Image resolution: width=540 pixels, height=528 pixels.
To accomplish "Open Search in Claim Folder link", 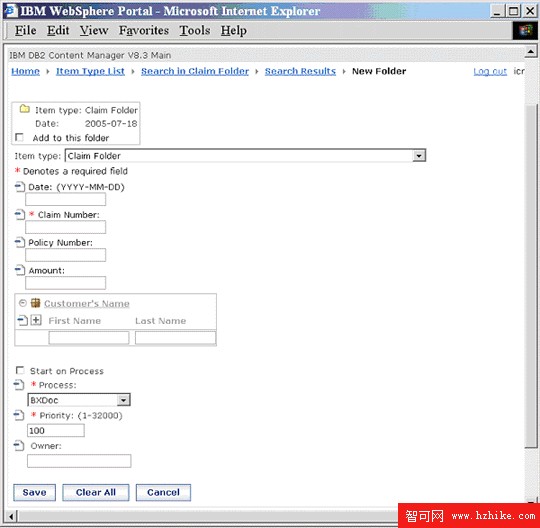I will [195, 71].
